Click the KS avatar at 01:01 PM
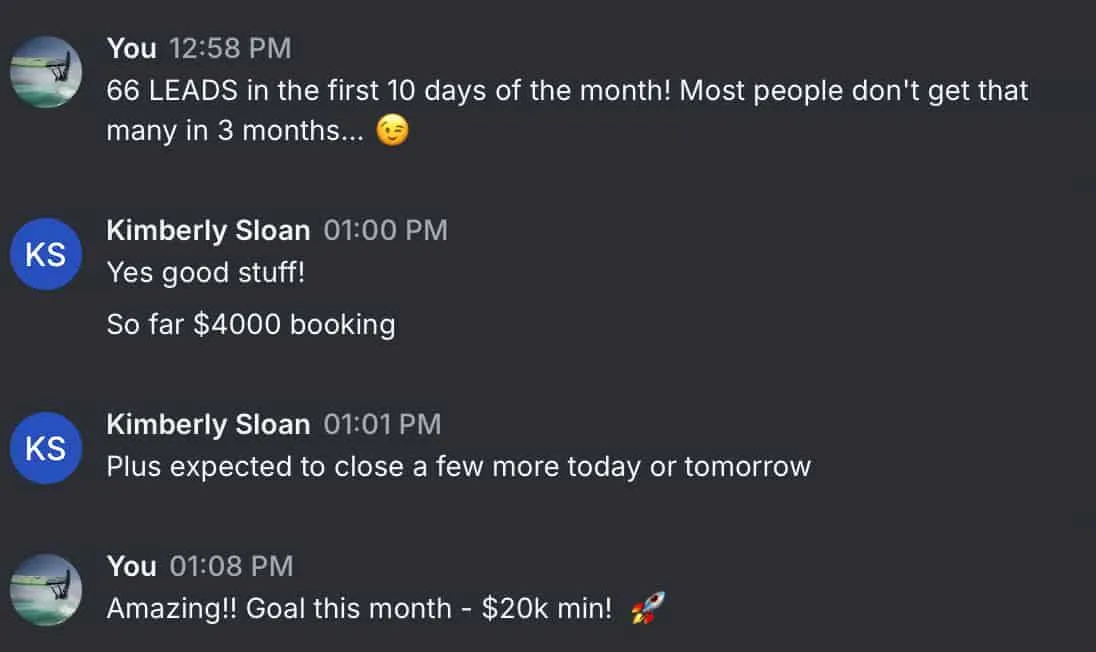1096x652 pixels. [46, 448]
